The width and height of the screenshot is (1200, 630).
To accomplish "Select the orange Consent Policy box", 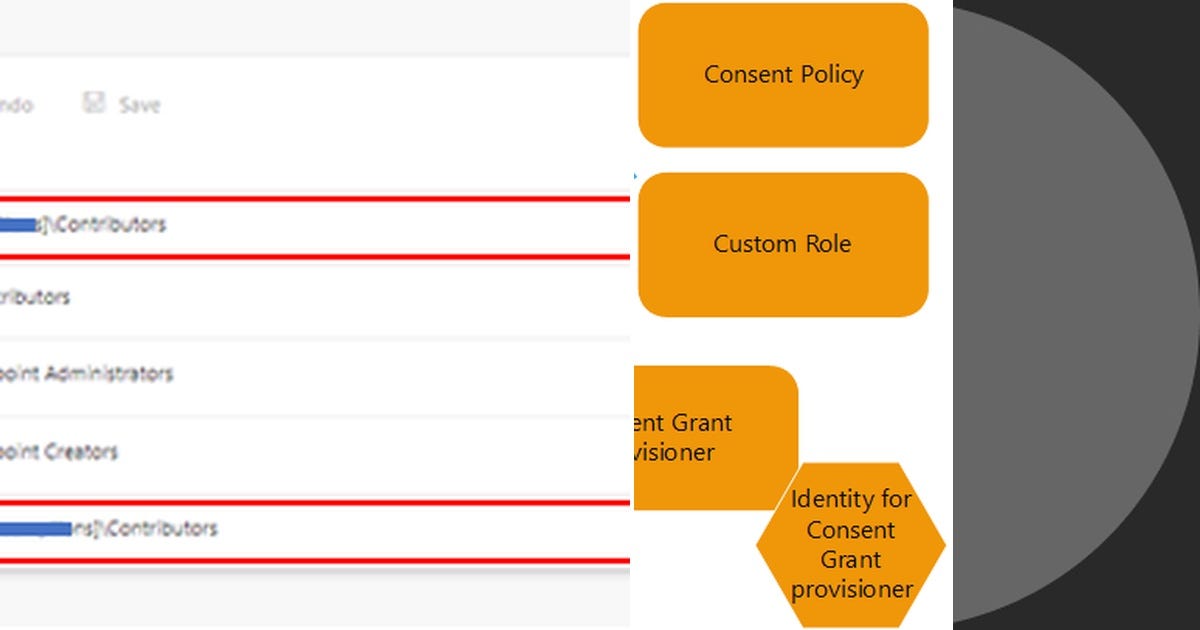I will pyautogui.click(x=783, y=74).
